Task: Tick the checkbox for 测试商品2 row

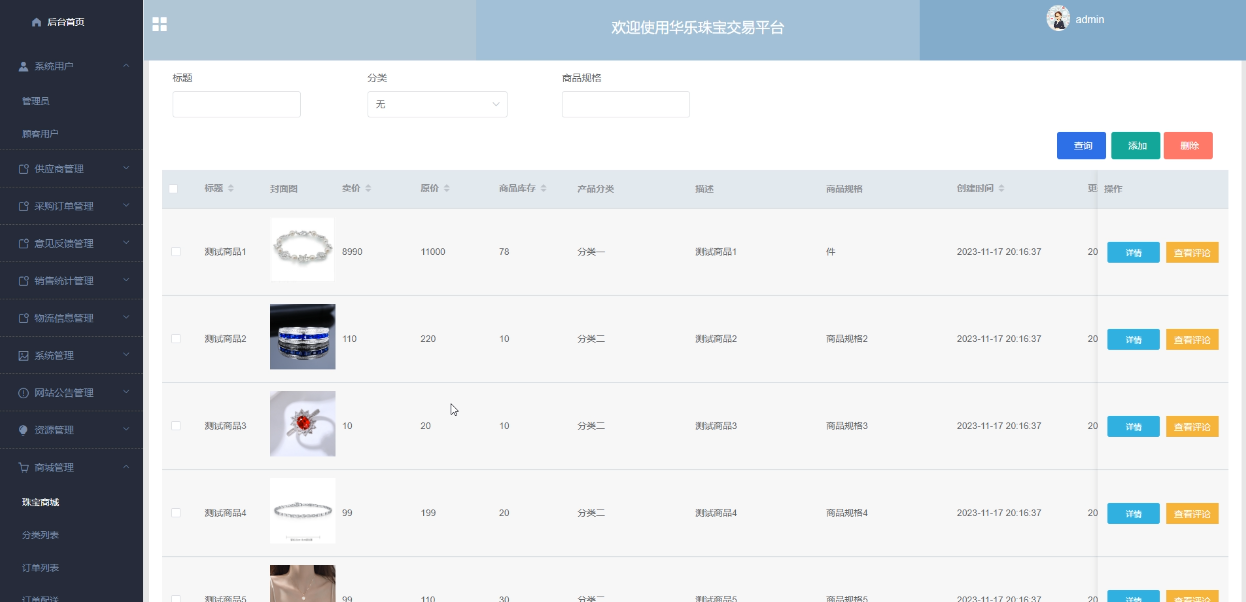Action: point(176,339)
